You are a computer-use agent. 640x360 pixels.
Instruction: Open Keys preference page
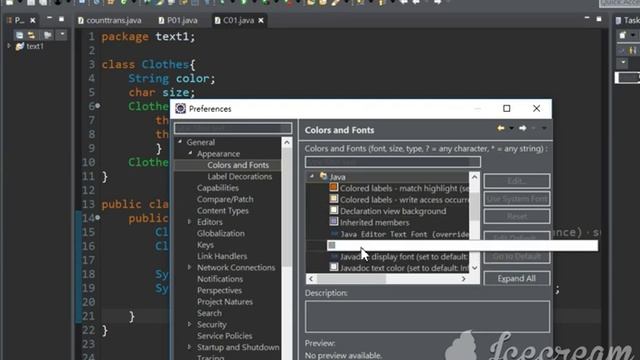click(205, 245)
